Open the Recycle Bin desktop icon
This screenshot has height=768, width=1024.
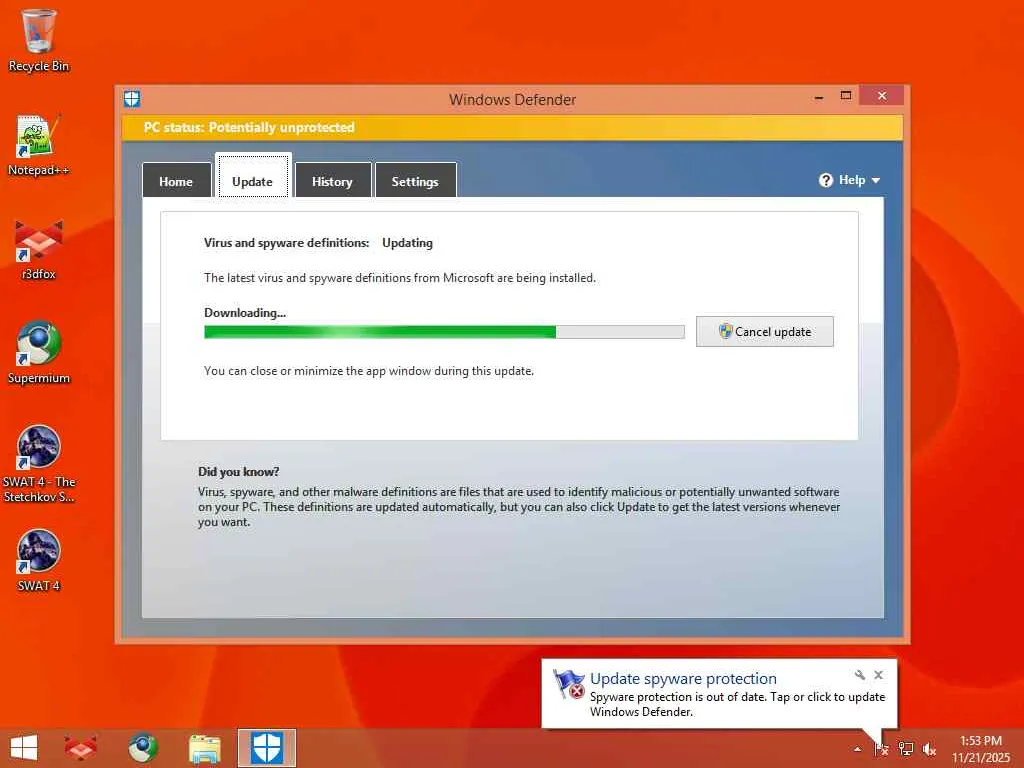pyautogui.click(x=39, y=40)
